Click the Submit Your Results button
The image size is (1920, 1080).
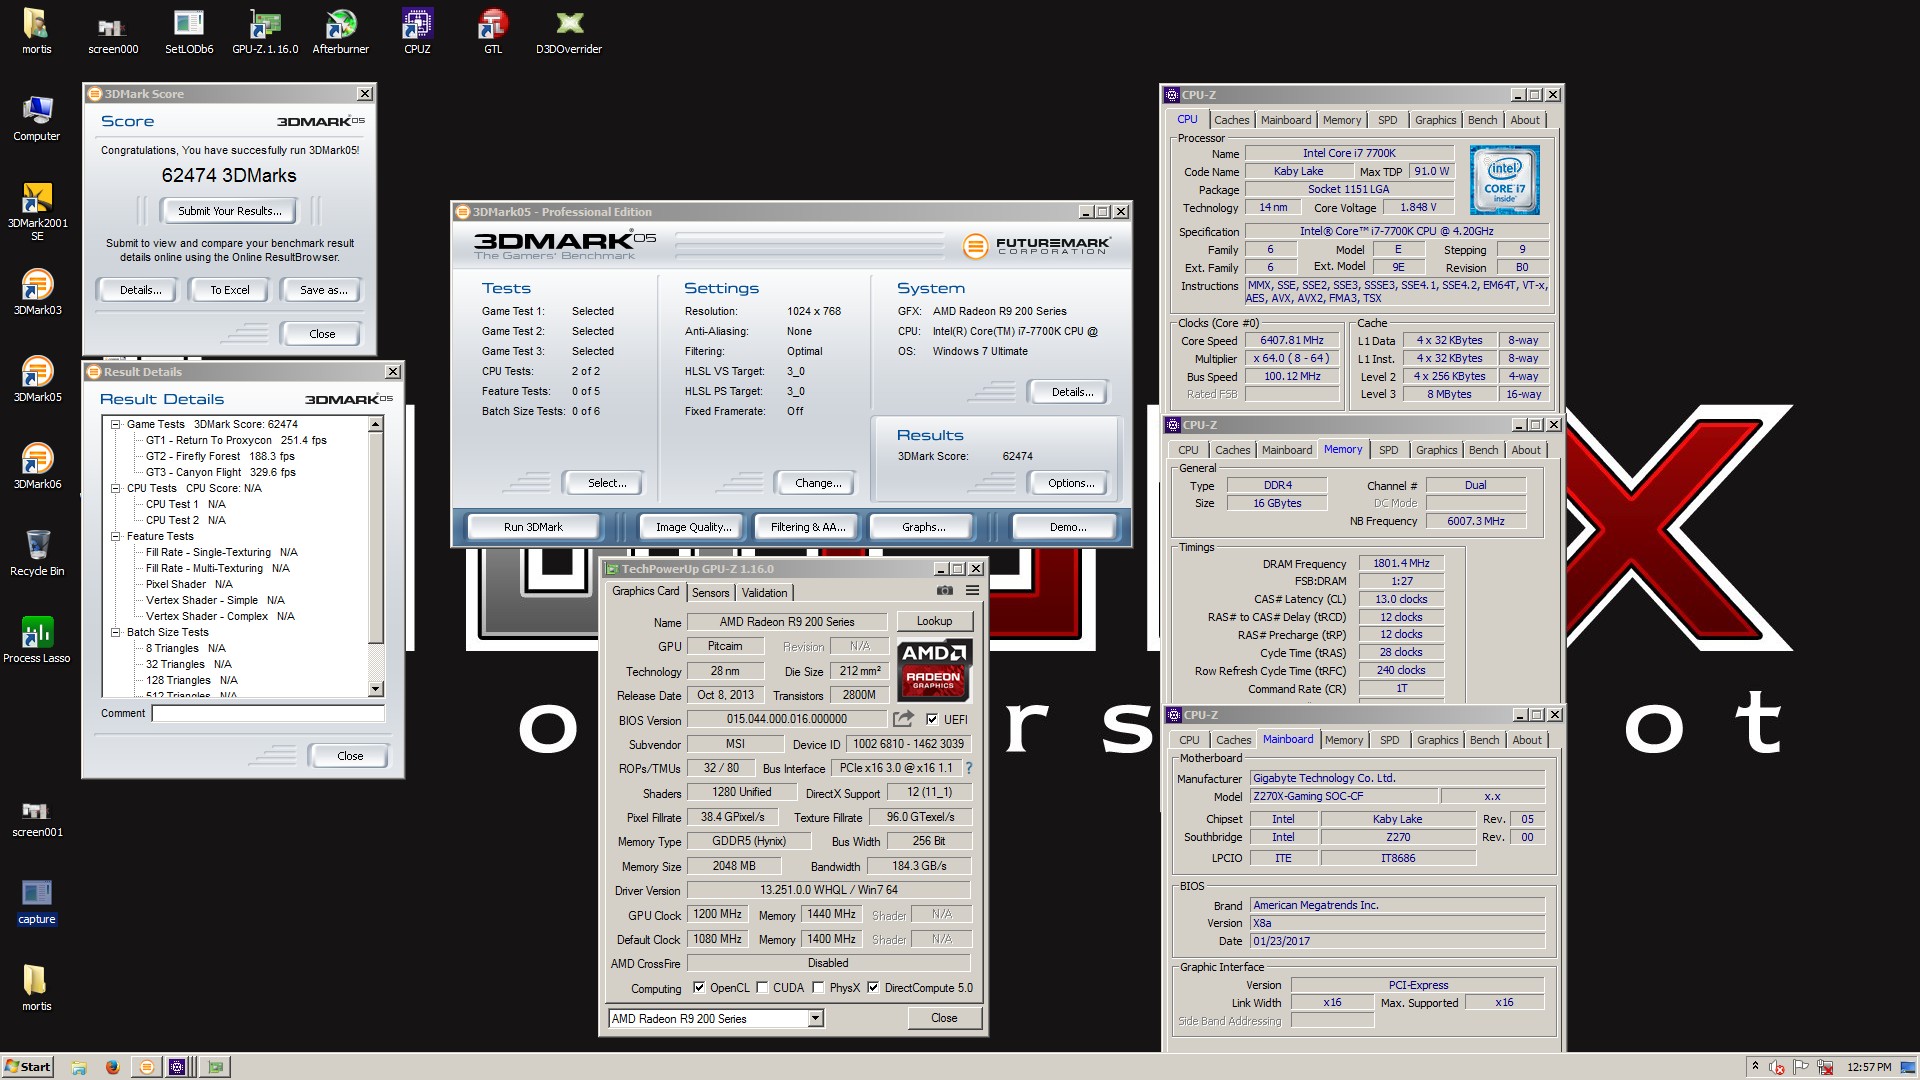coord(230,211)
